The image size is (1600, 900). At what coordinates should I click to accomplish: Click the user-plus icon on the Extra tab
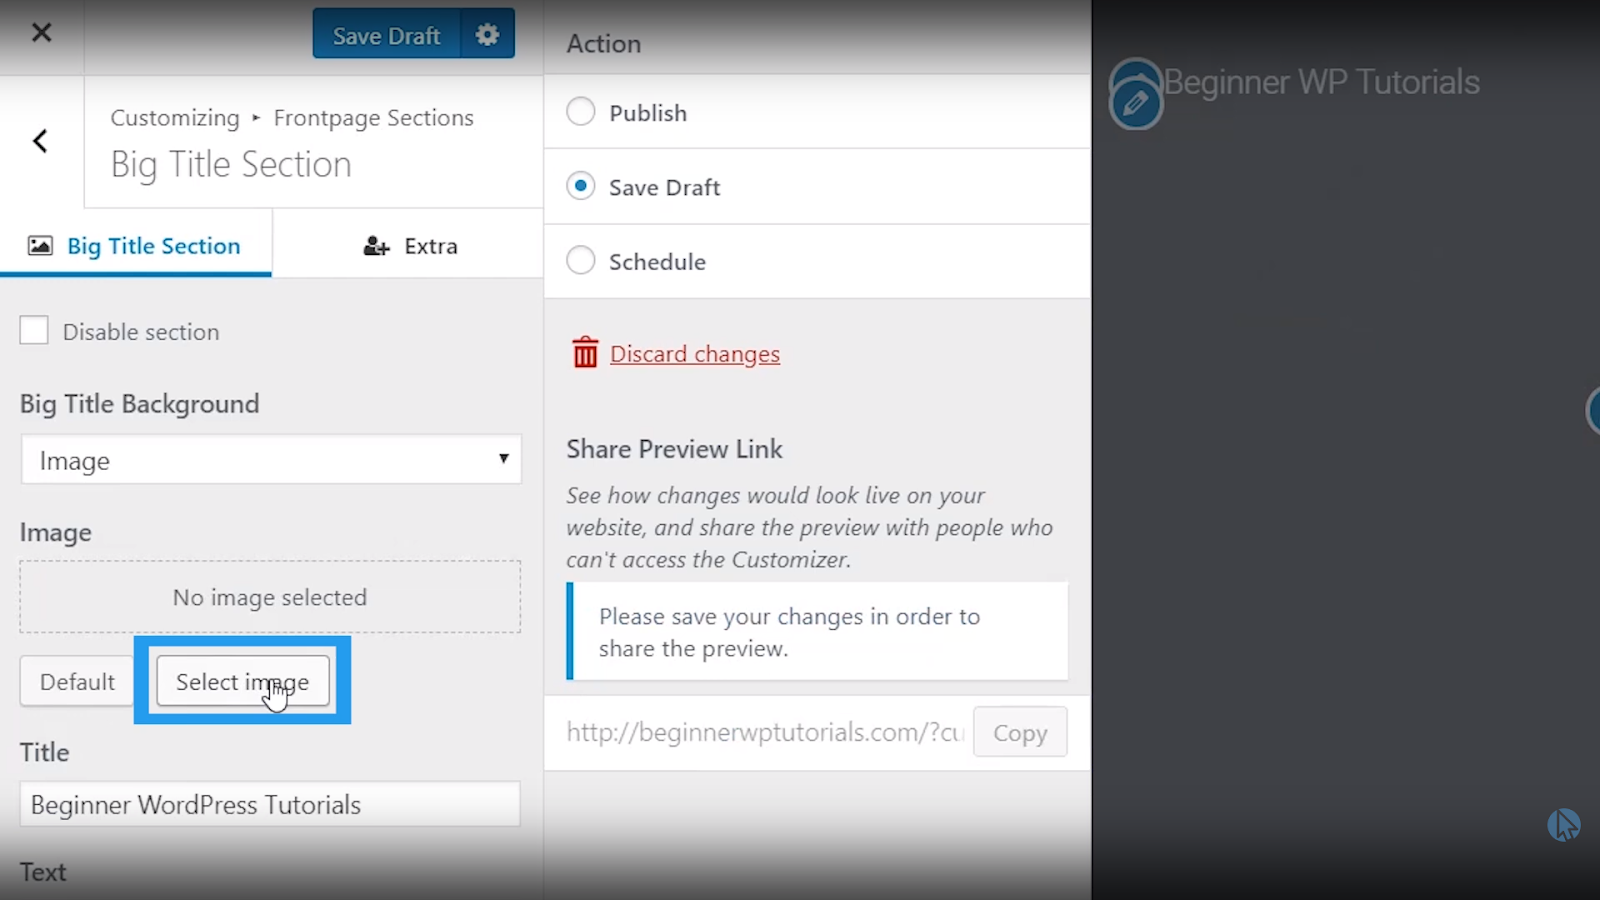tap(376, 246)
